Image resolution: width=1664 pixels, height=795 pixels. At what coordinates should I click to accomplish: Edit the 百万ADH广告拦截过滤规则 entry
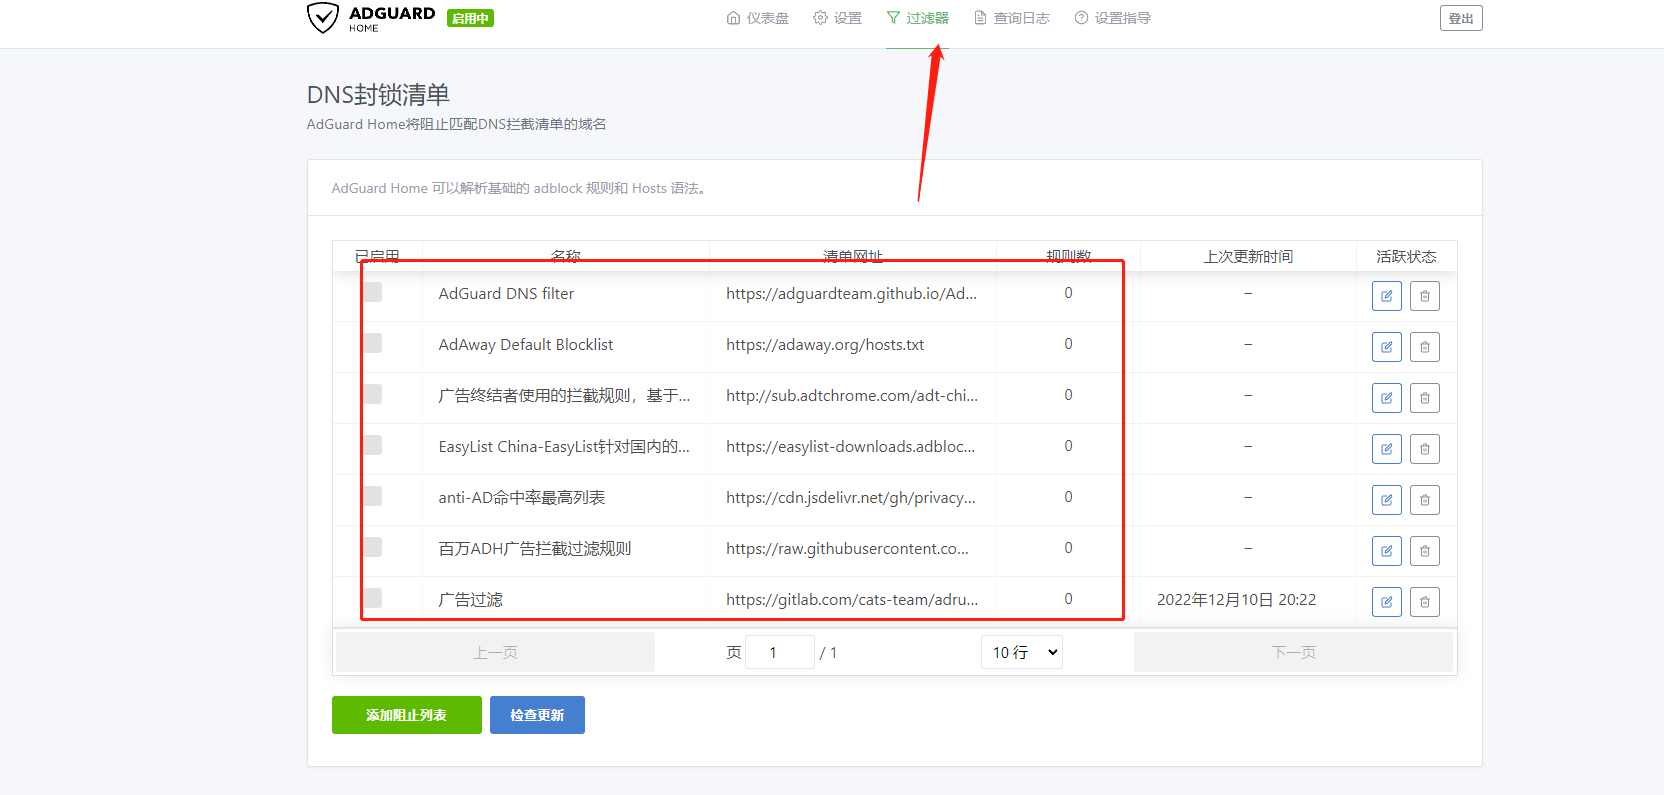coord(1386,551)
